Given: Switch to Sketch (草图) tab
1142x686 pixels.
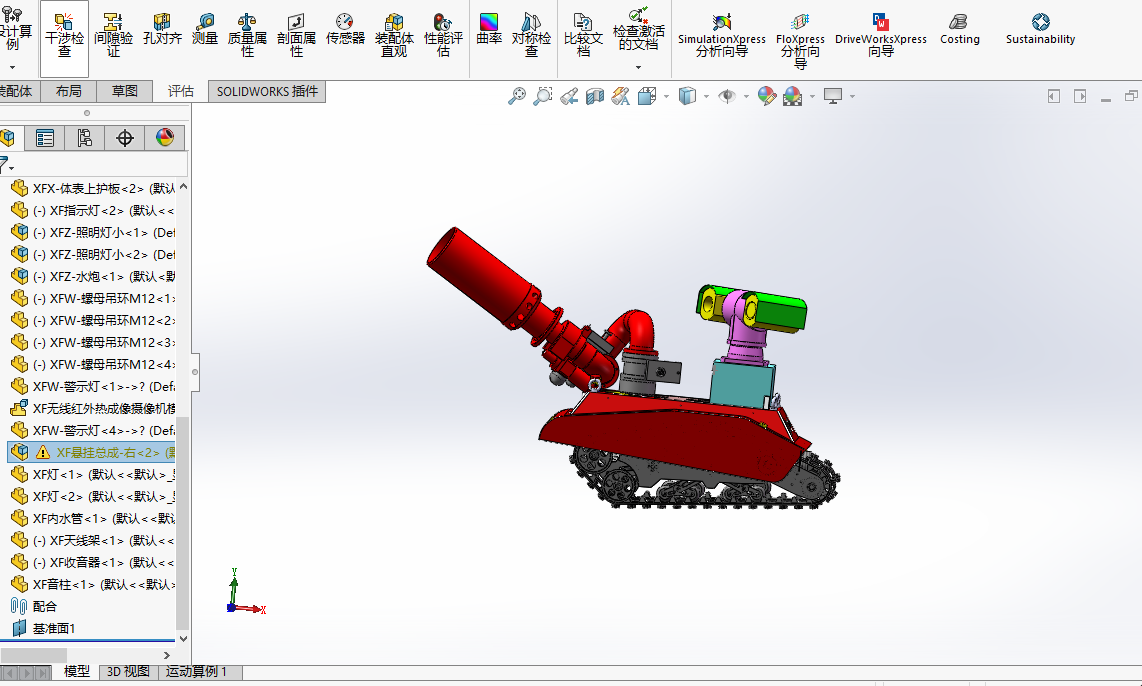Looking at the screenshot, I should (125, 91).
